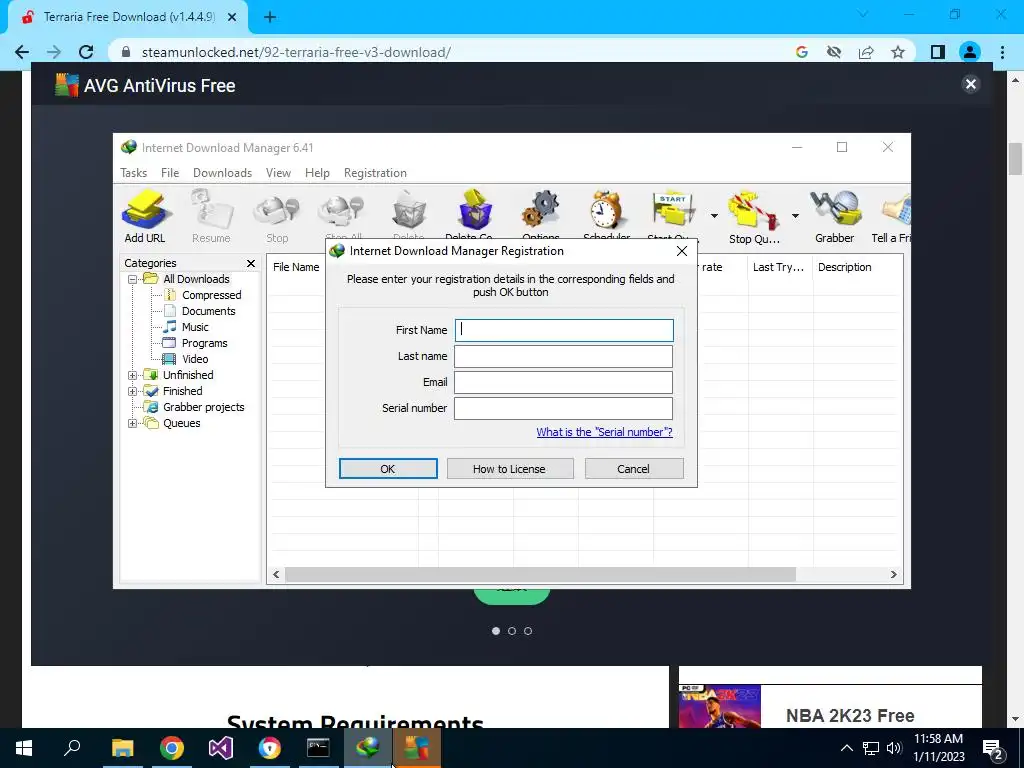Click the Start Queue toolbar icon
Screen dimensions: 1024x768
[673, 215]
